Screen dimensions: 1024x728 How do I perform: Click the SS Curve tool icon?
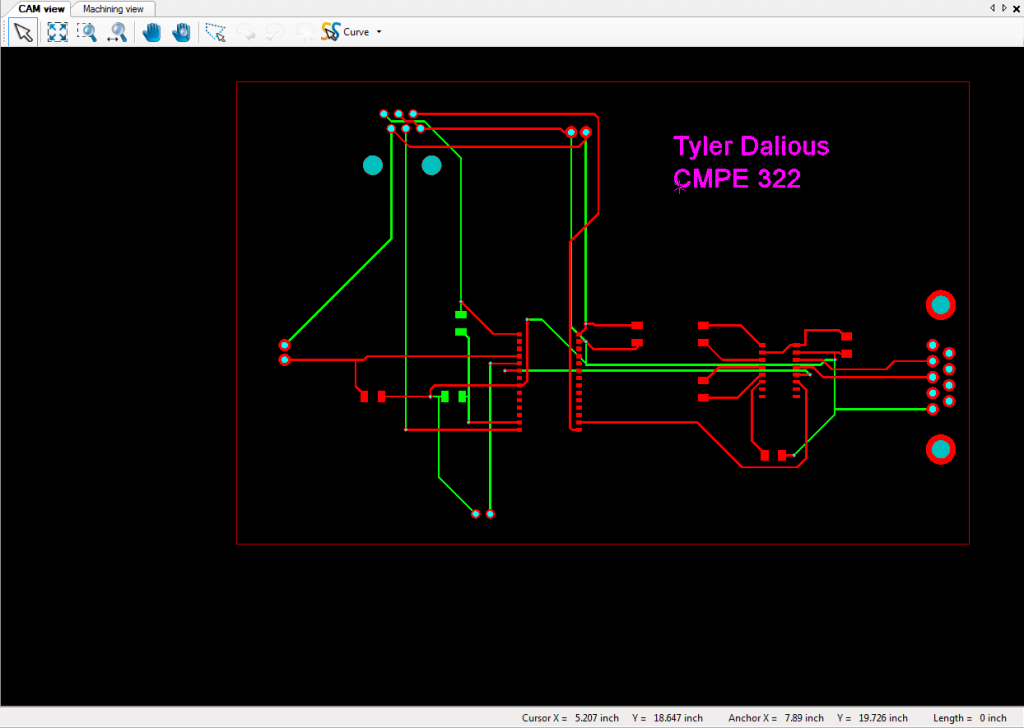(x=330, y=31)
